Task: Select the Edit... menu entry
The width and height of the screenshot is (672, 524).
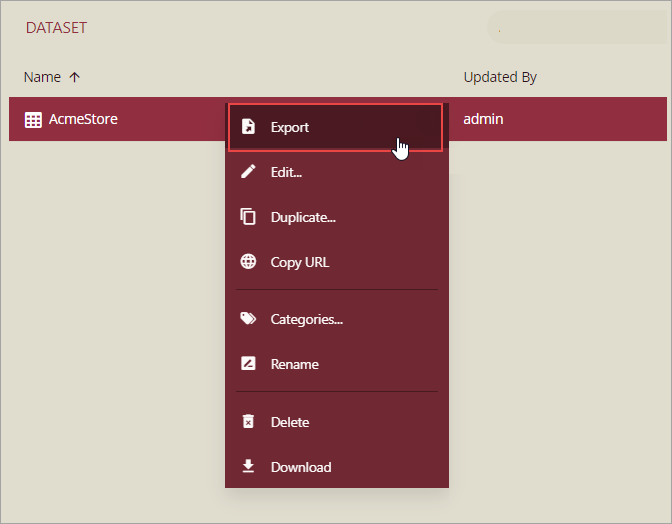Action: 337,172
